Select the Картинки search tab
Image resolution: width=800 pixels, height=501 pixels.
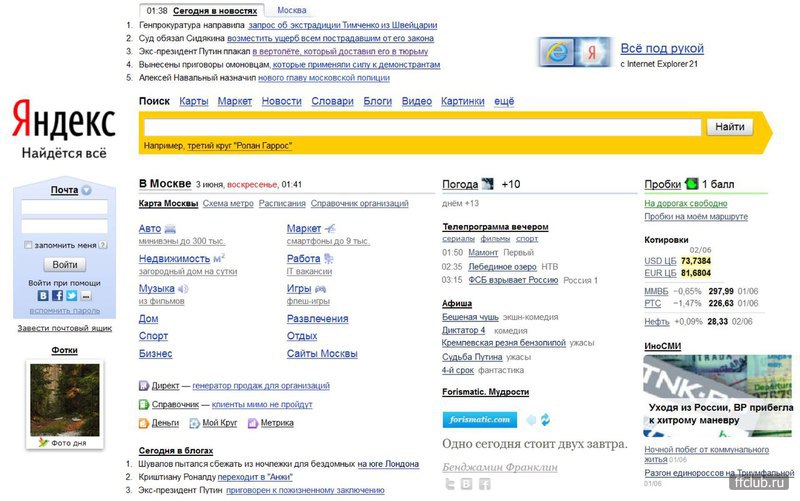463,101
